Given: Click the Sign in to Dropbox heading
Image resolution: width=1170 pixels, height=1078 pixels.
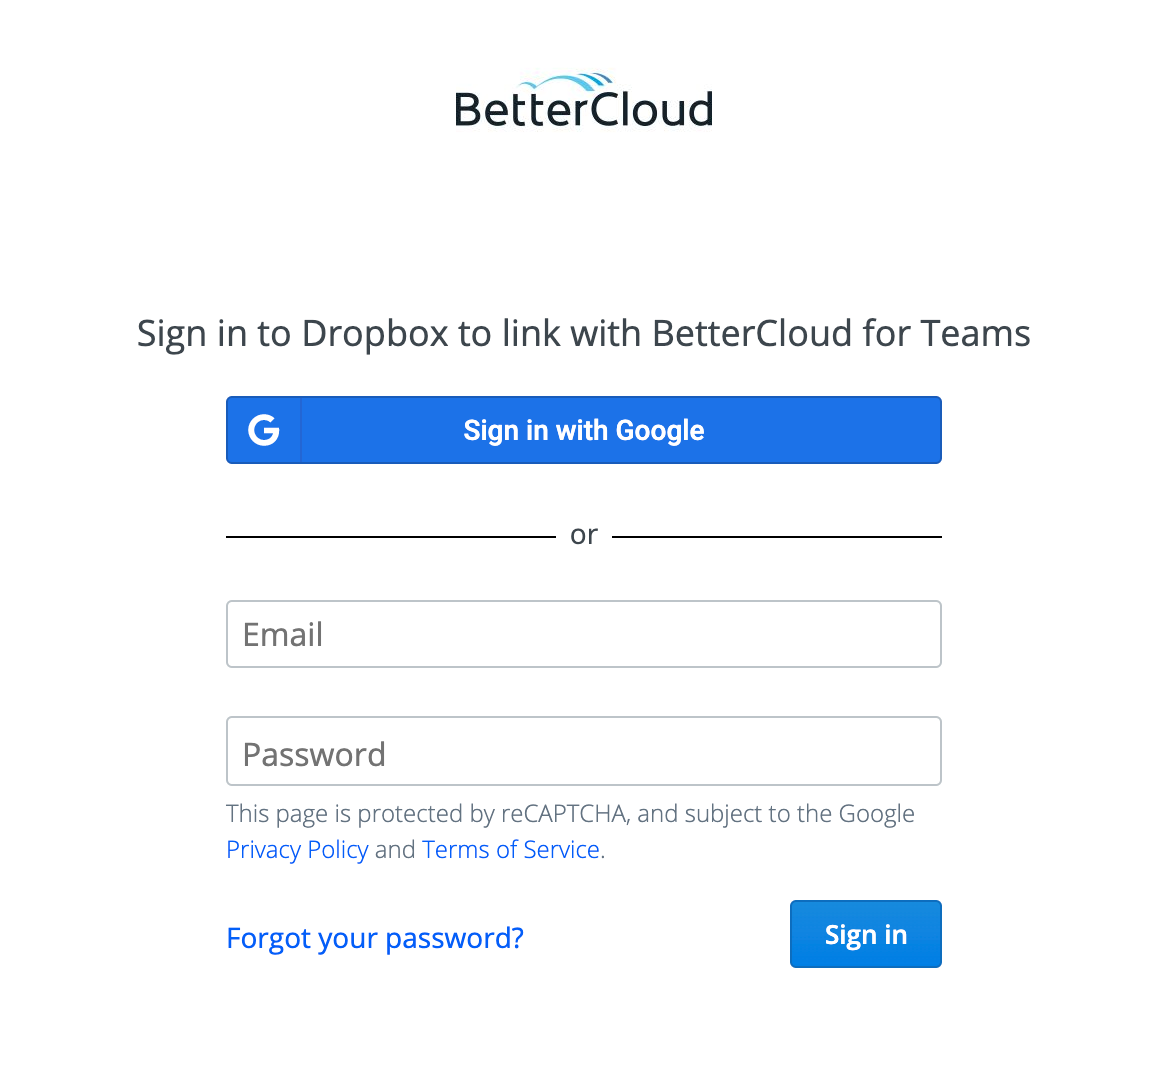Looking at the screenshot, I should (583, 333).
